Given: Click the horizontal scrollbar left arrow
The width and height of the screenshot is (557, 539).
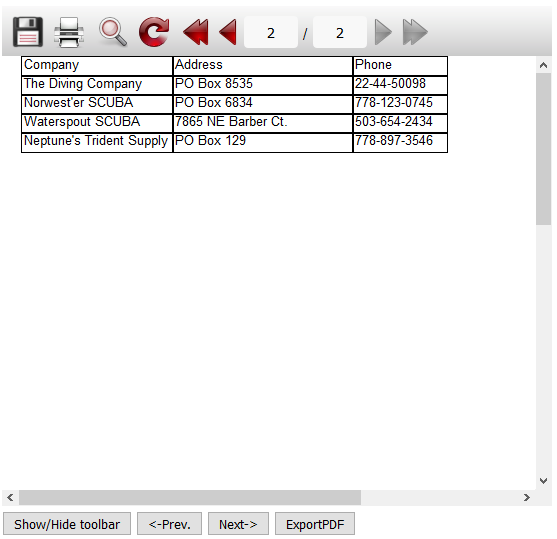Looking at the screenshot, I should (10, 497).
